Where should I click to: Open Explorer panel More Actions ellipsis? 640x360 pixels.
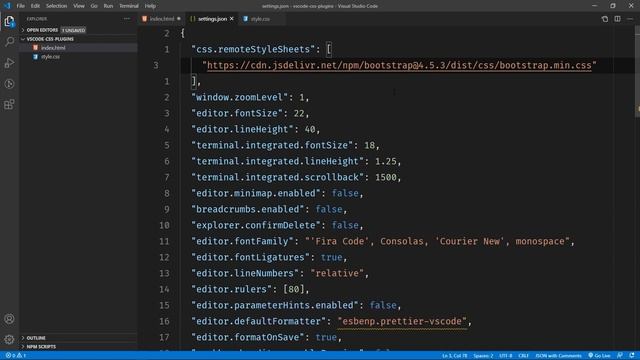point(127,19)
